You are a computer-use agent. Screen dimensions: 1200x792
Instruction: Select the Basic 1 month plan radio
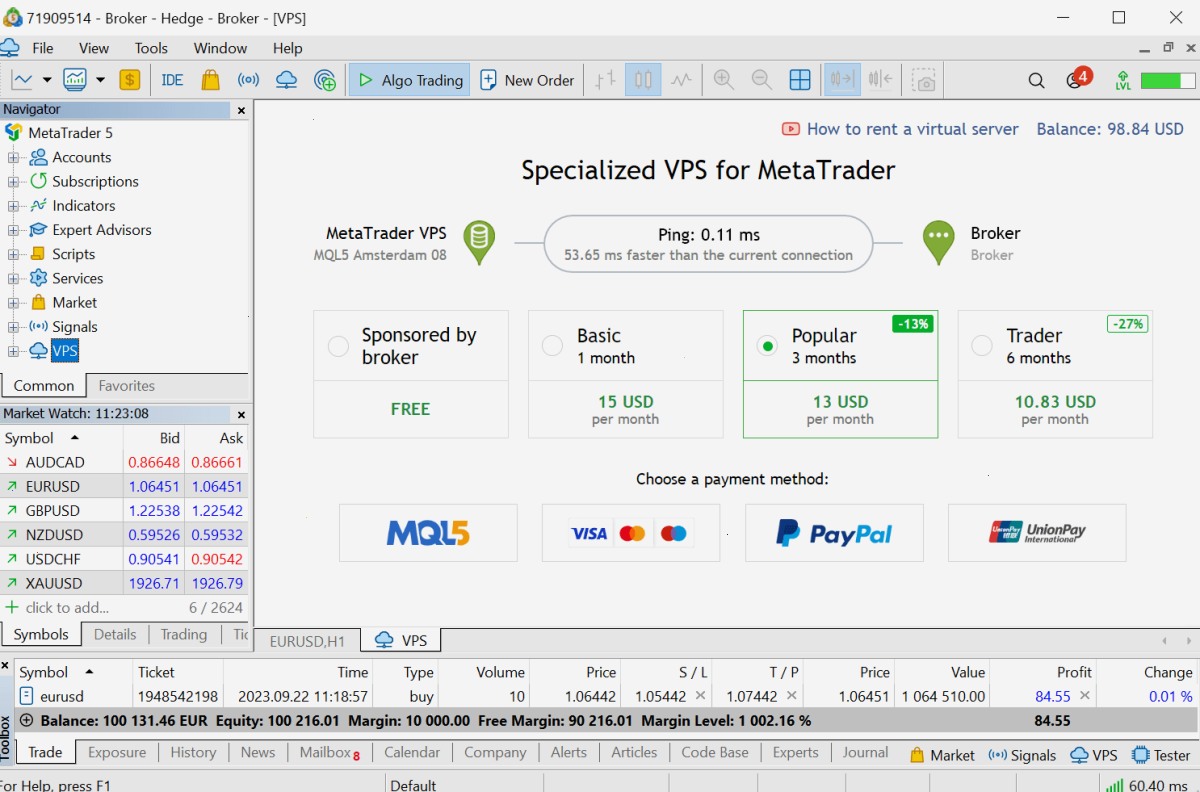[x=552, y=346]
